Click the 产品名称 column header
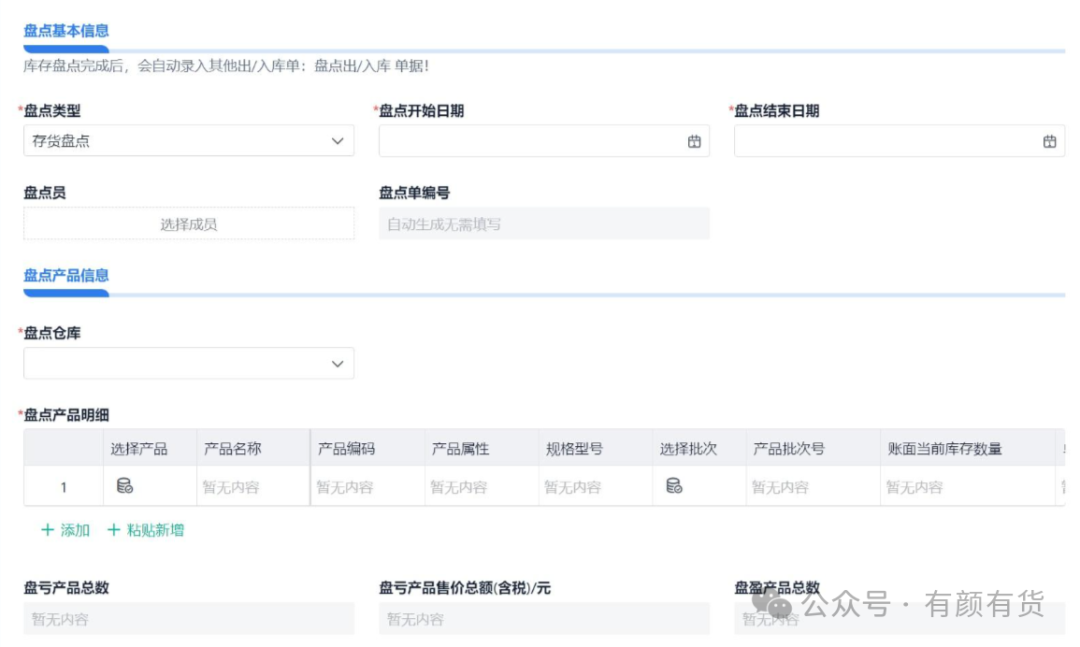The image size is (1080, 647). tap(232, 449)
